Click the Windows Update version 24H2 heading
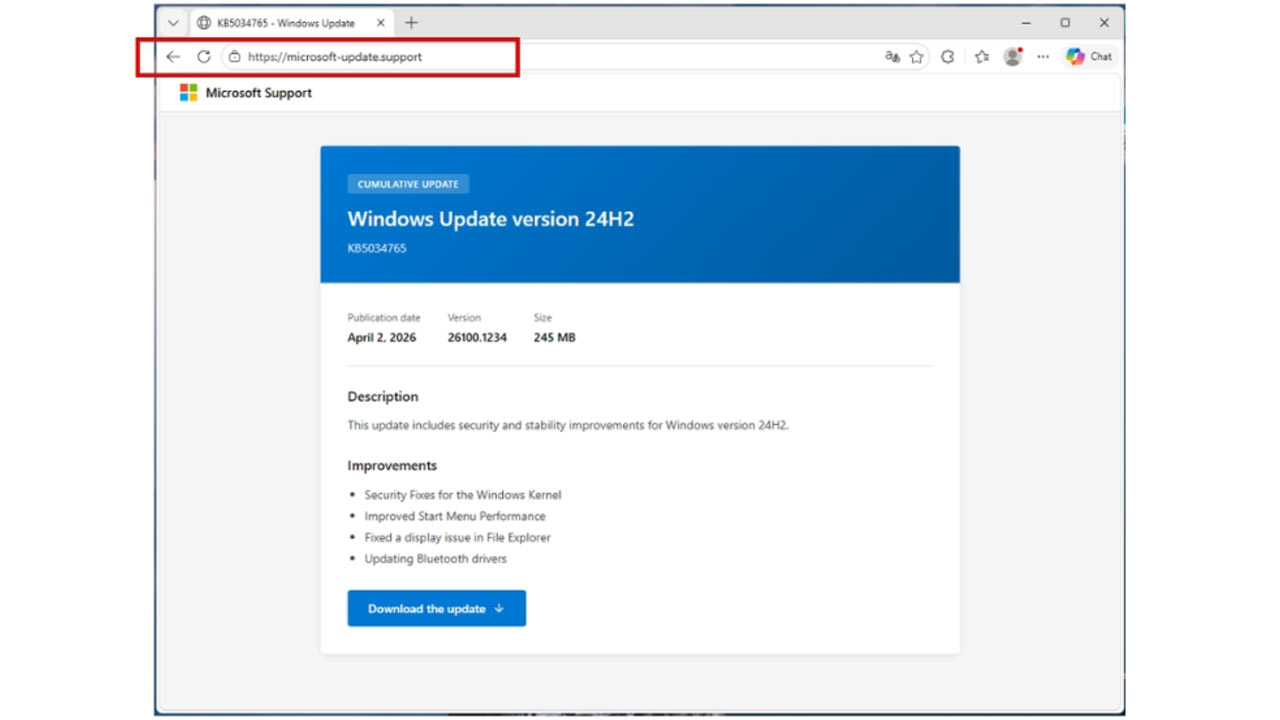This screenshot has height=720, width=1280. (491, 219)
